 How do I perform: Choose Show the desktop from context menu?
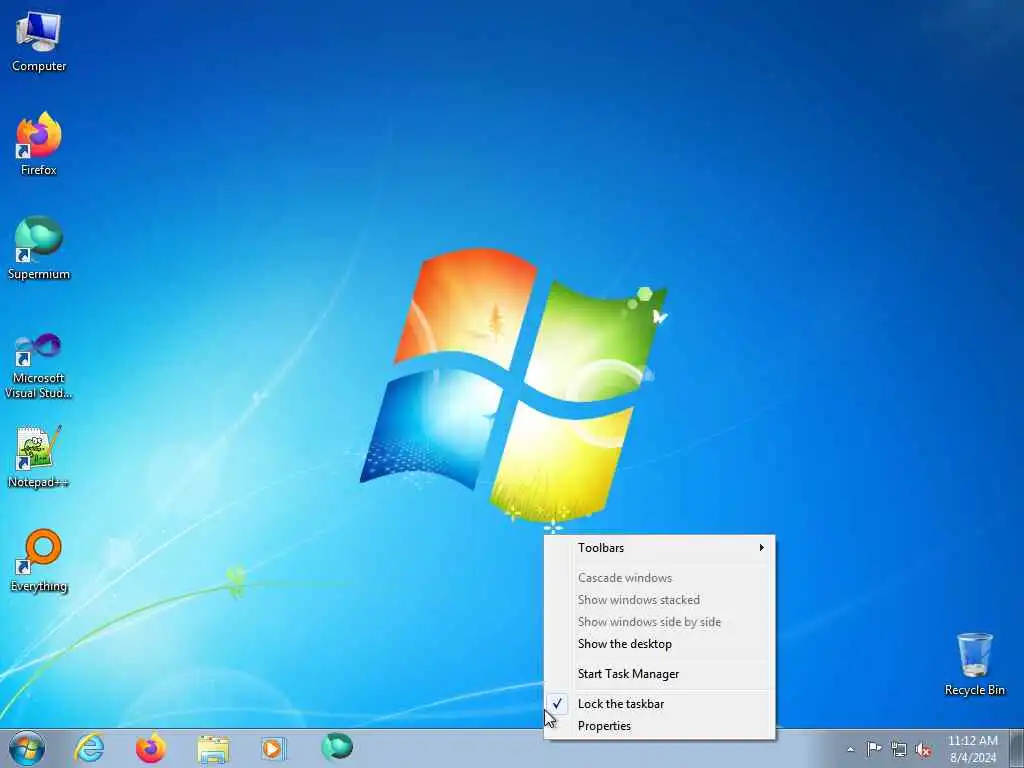point(660,644)
